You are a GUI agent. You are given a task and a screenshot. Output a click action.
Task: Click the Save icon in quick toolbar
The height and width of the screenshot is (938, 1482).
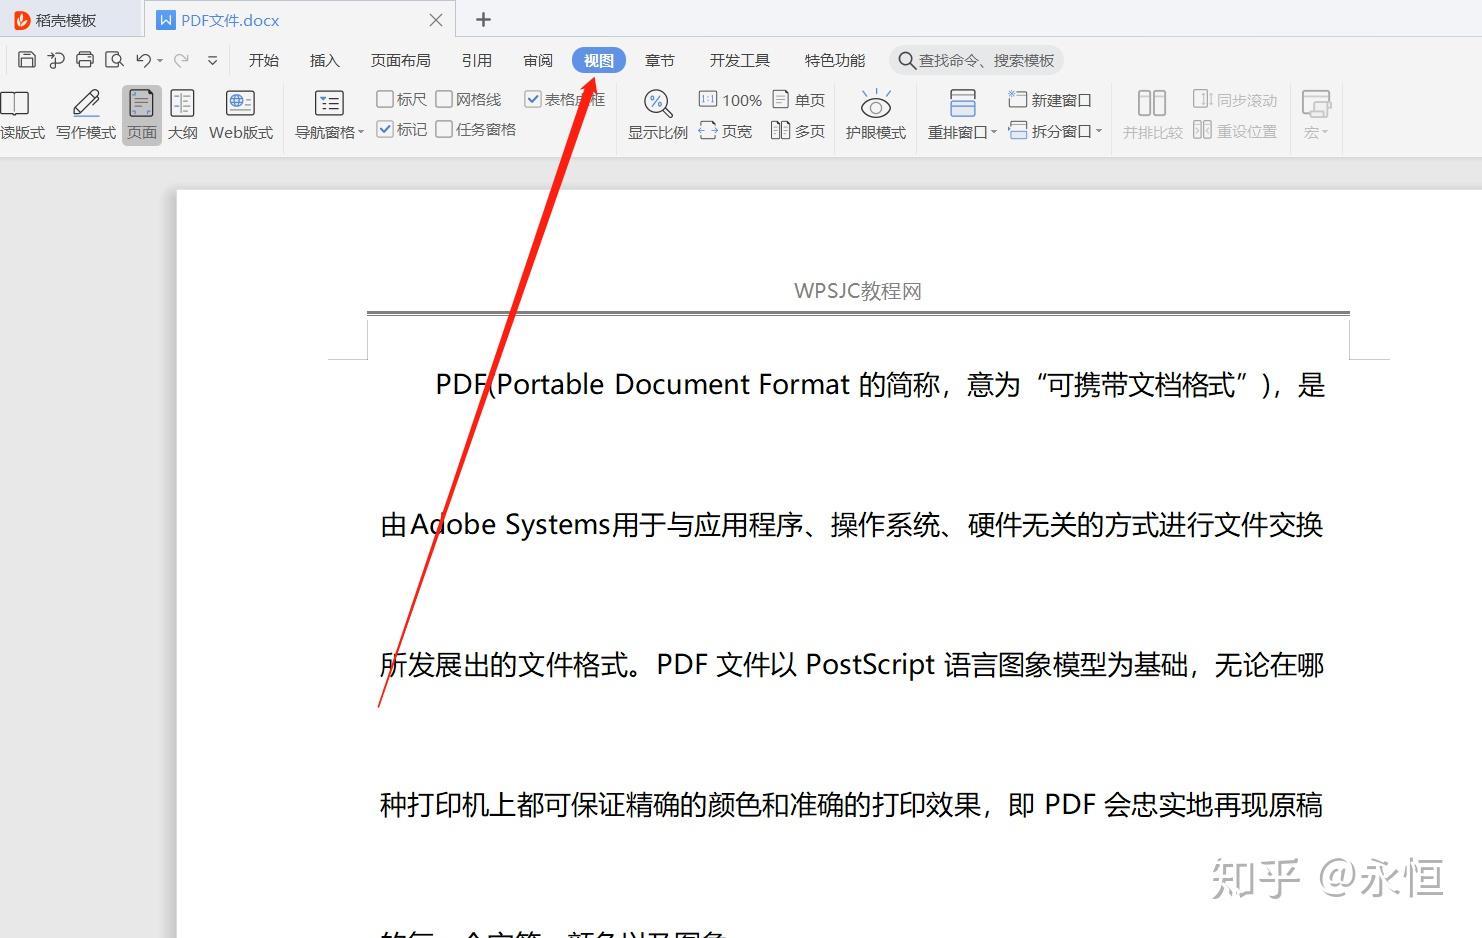[x=27, y=60]
